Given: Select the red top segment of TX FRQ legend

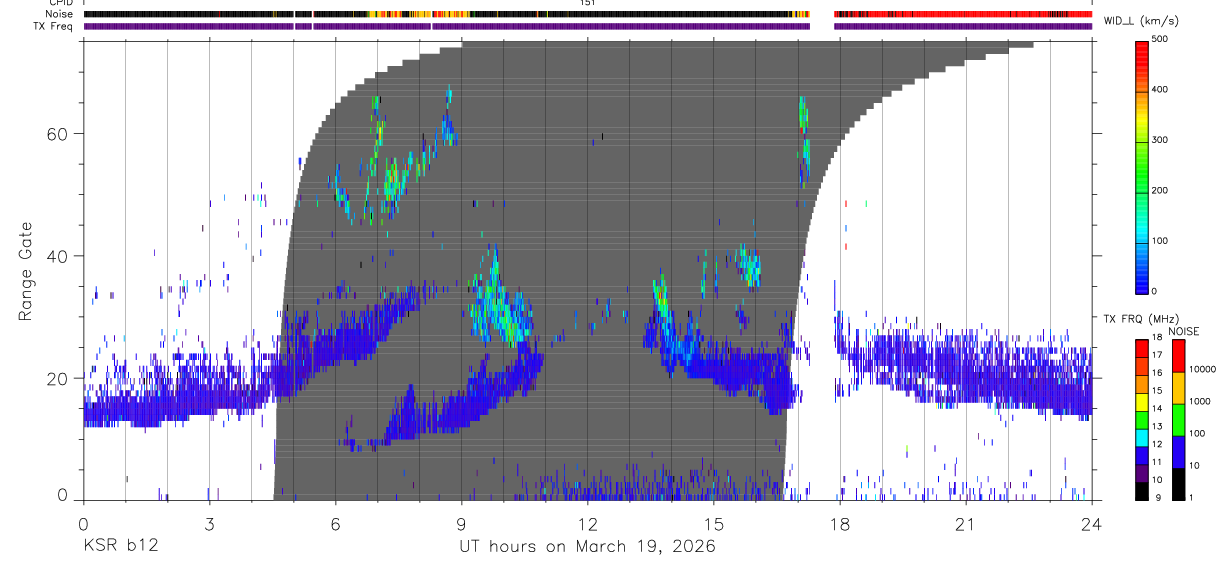Looking at the screenshot, I should pos(1141,348).
